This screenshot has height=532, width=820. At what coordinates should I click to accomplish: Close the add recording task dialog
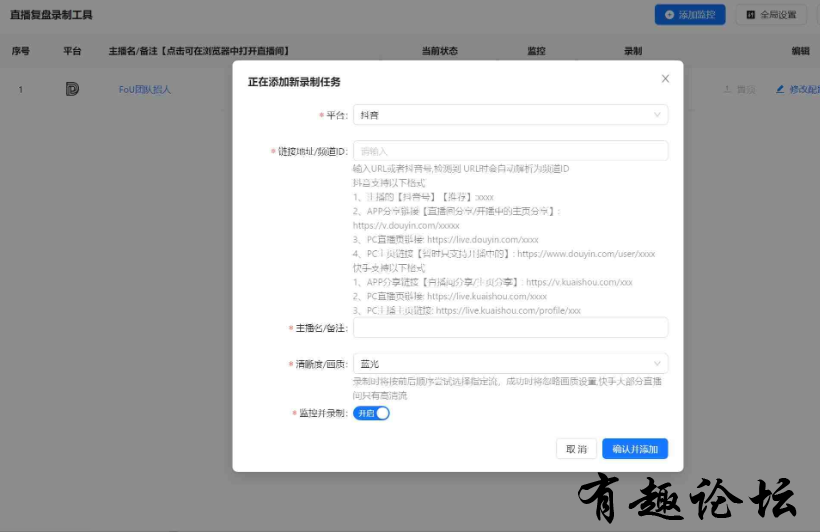(665, 78)
